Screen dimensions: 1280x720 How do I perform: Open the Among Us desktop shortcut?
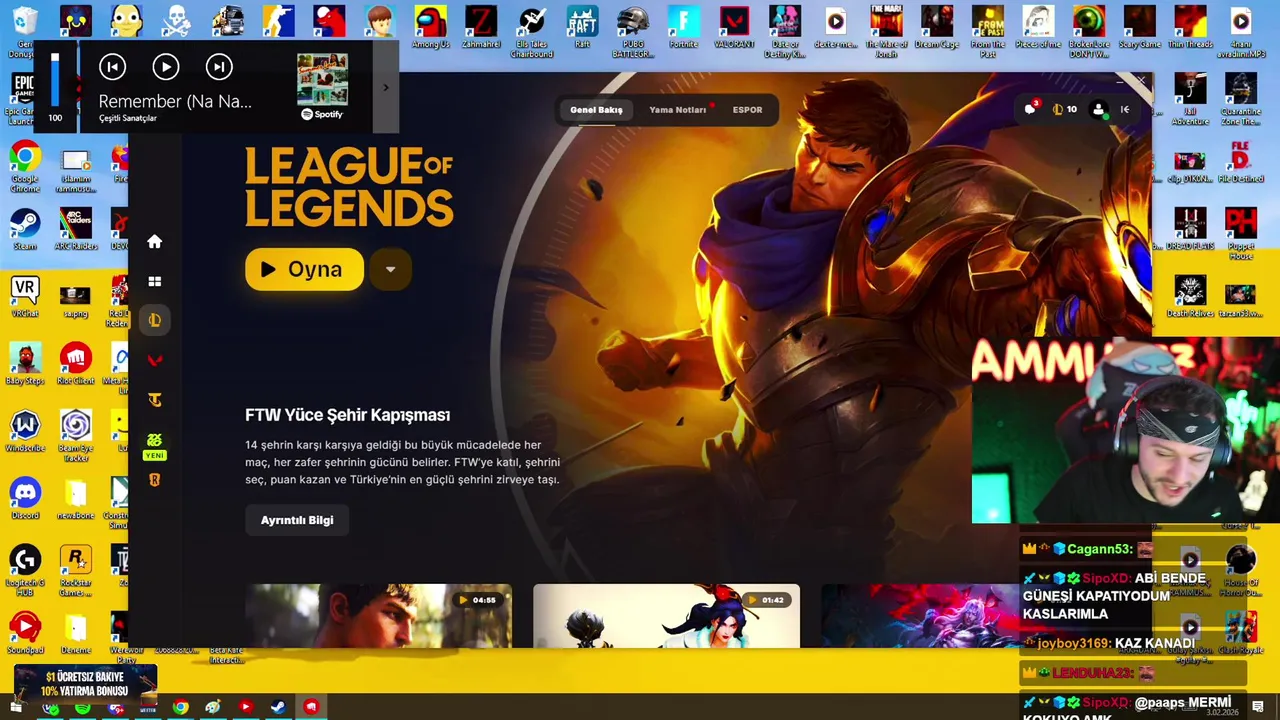click(x=431, y=28)
